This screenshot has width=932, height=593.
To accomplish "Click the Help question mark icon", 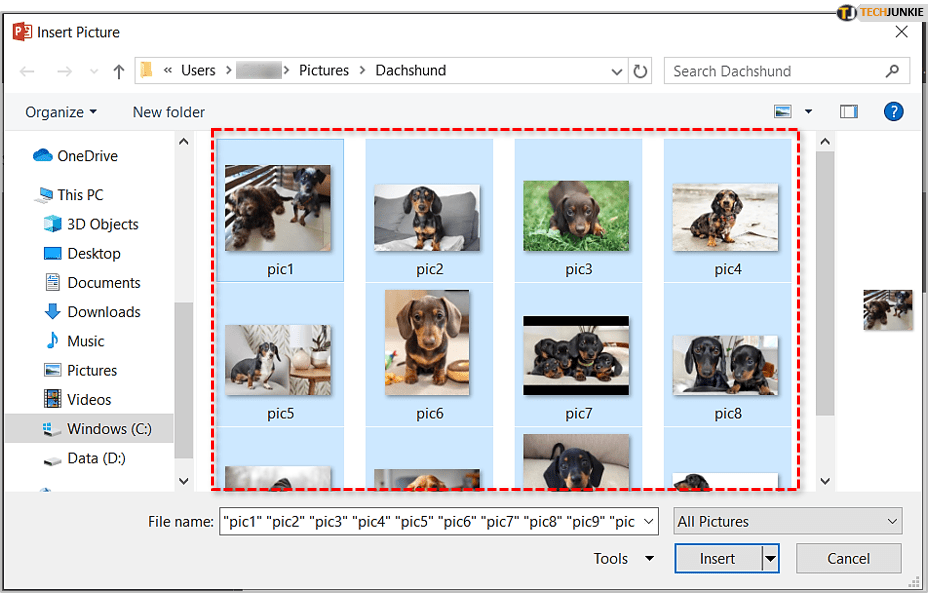I will pos(893,112).
